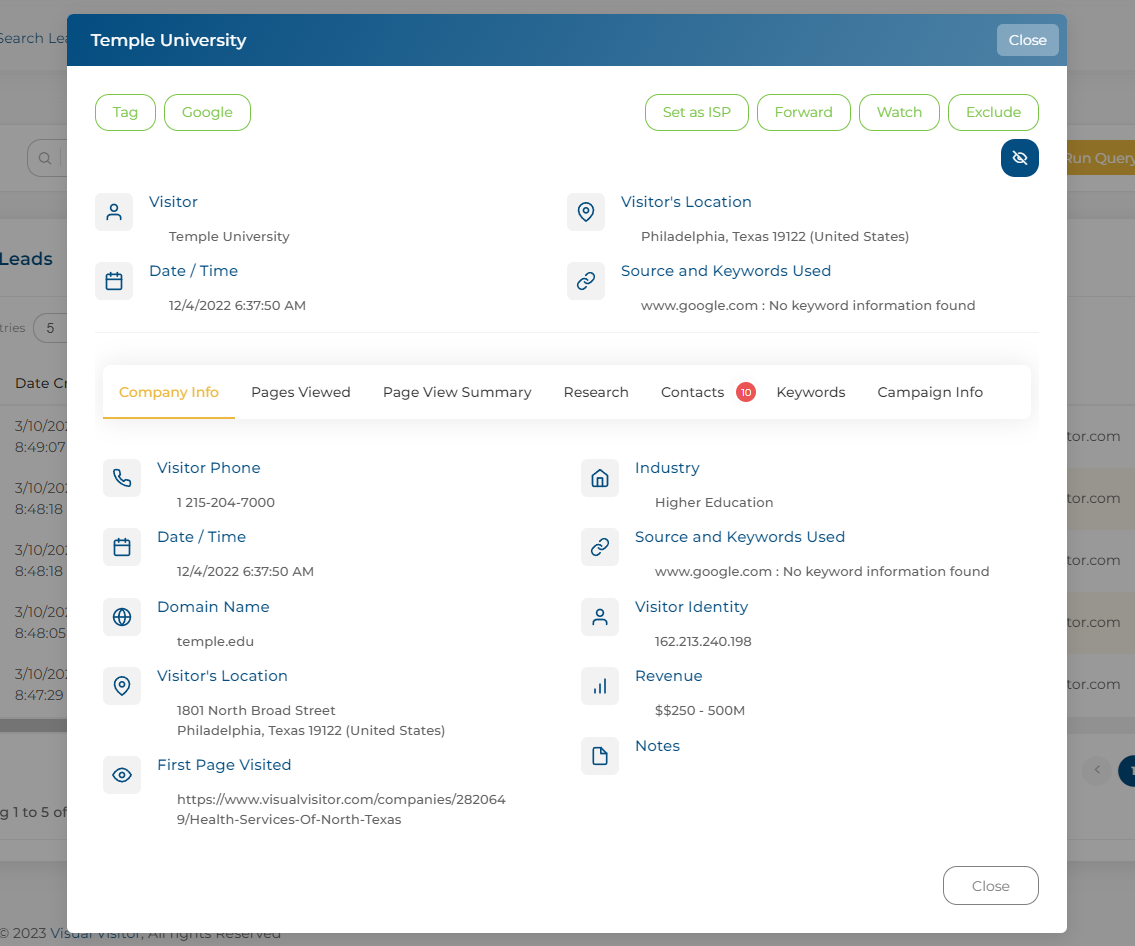The width and height of the screenshot is (1135, 946).
Task: Open the Pages Viewed tab
Action: [300, 392]
